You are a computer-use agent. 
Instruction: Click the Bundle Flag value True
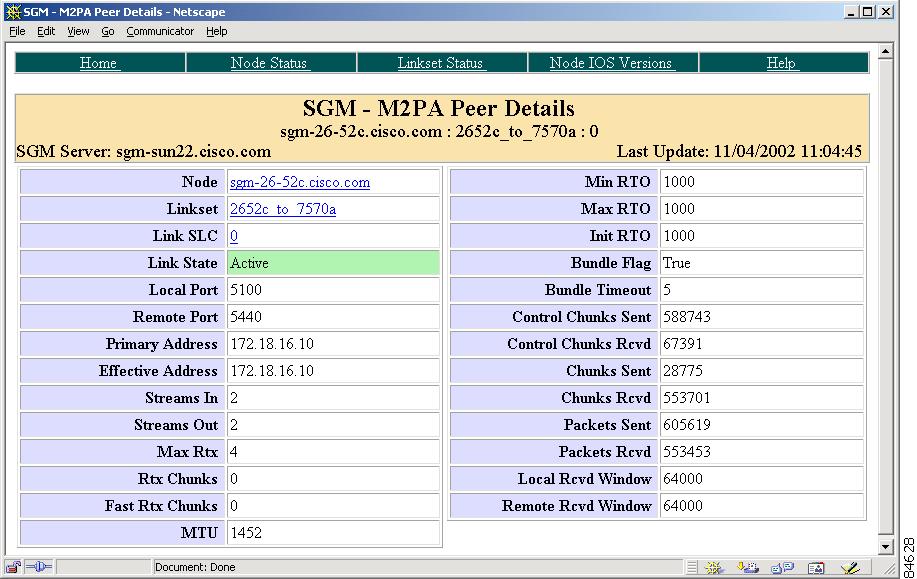click(677, 263)
